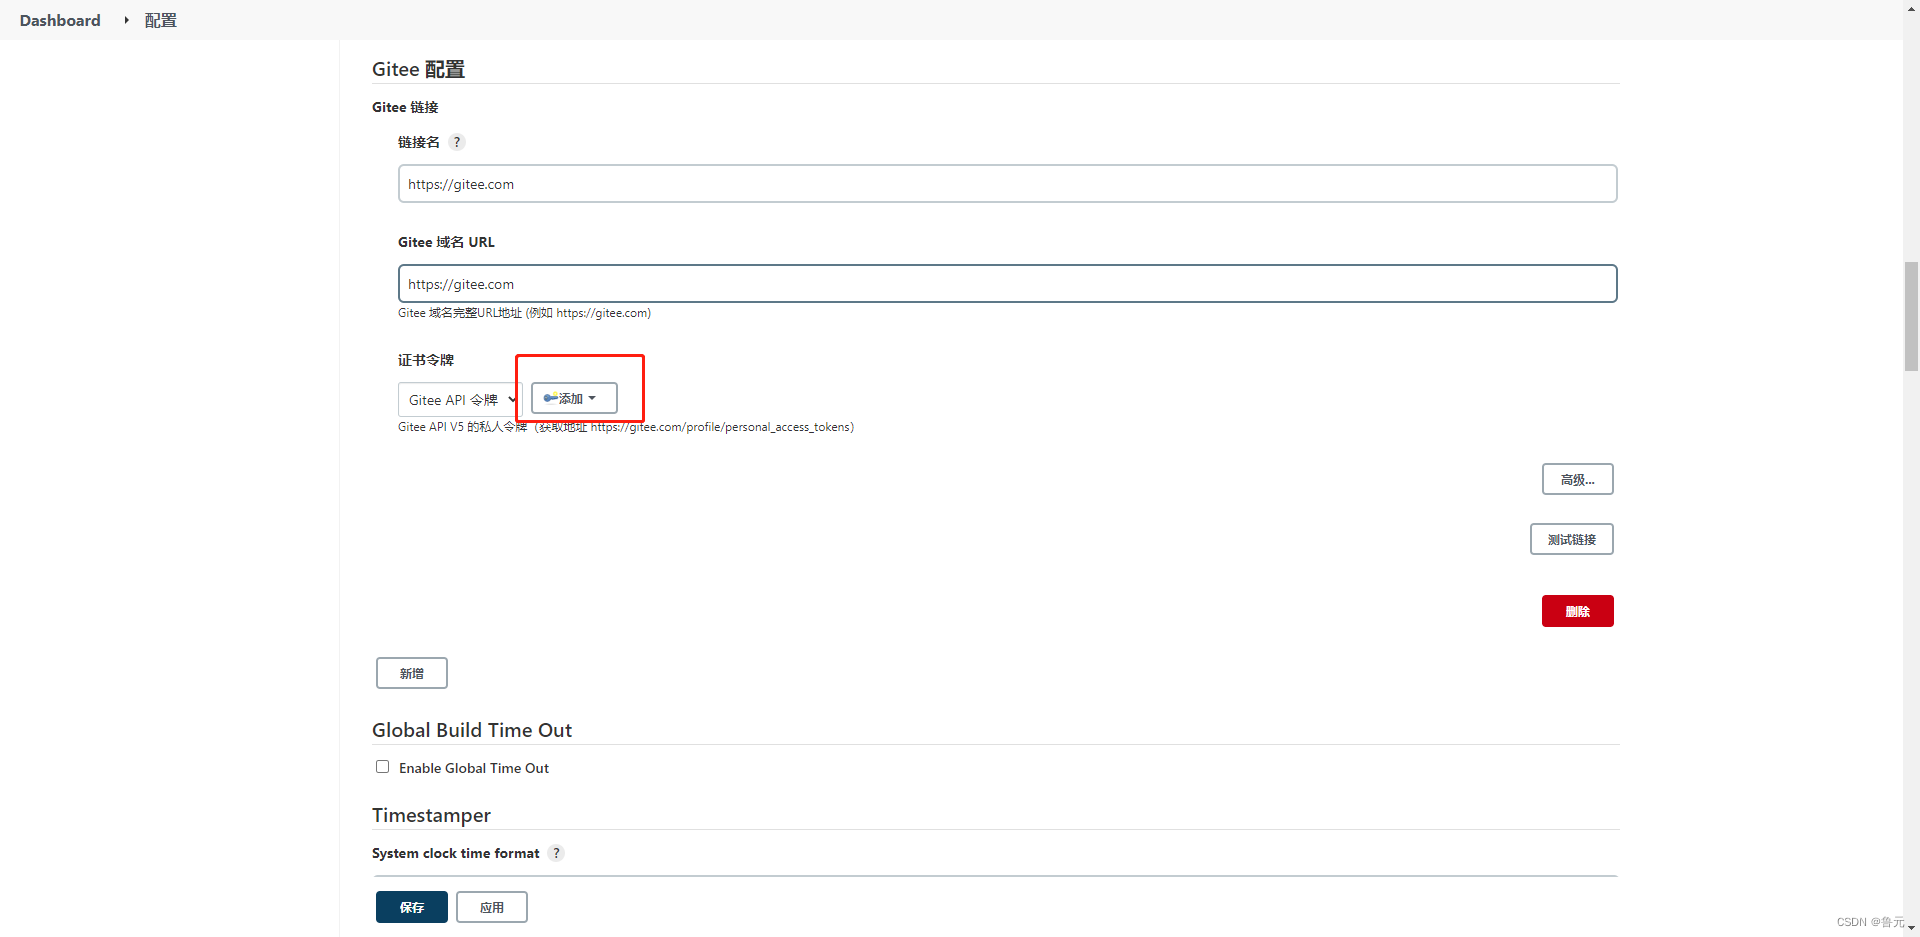This screenshot has height=937, width=1920.
Task: Click the vertical scrollbar thumb
Action: tap(1911, 316)
